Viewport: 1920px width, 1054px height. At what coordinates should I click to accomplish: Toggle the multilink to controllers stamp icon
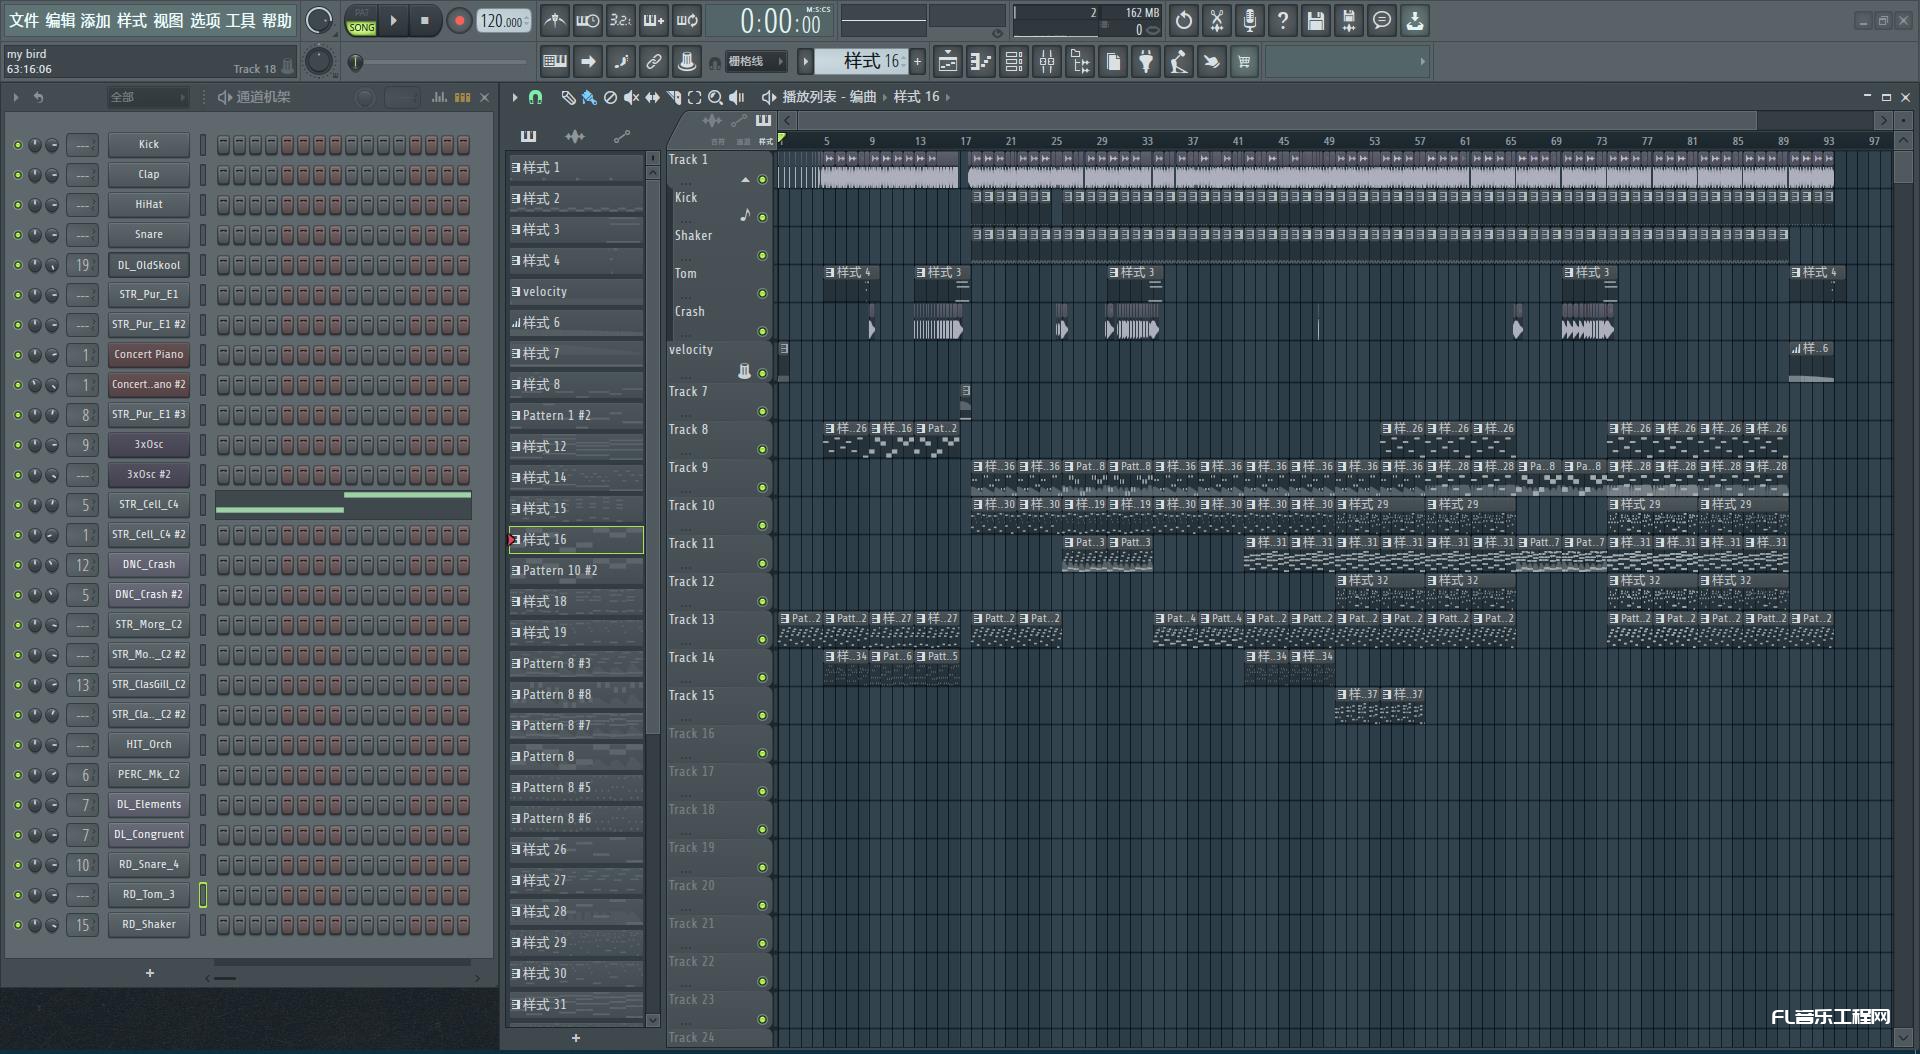click(x=687, y=62)
